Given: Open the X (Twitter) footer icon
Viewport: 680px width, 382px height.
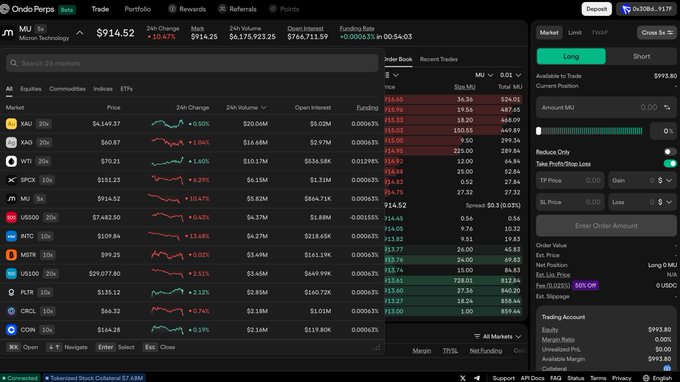Looking at the screenshot, I should [x=463, y=378].
